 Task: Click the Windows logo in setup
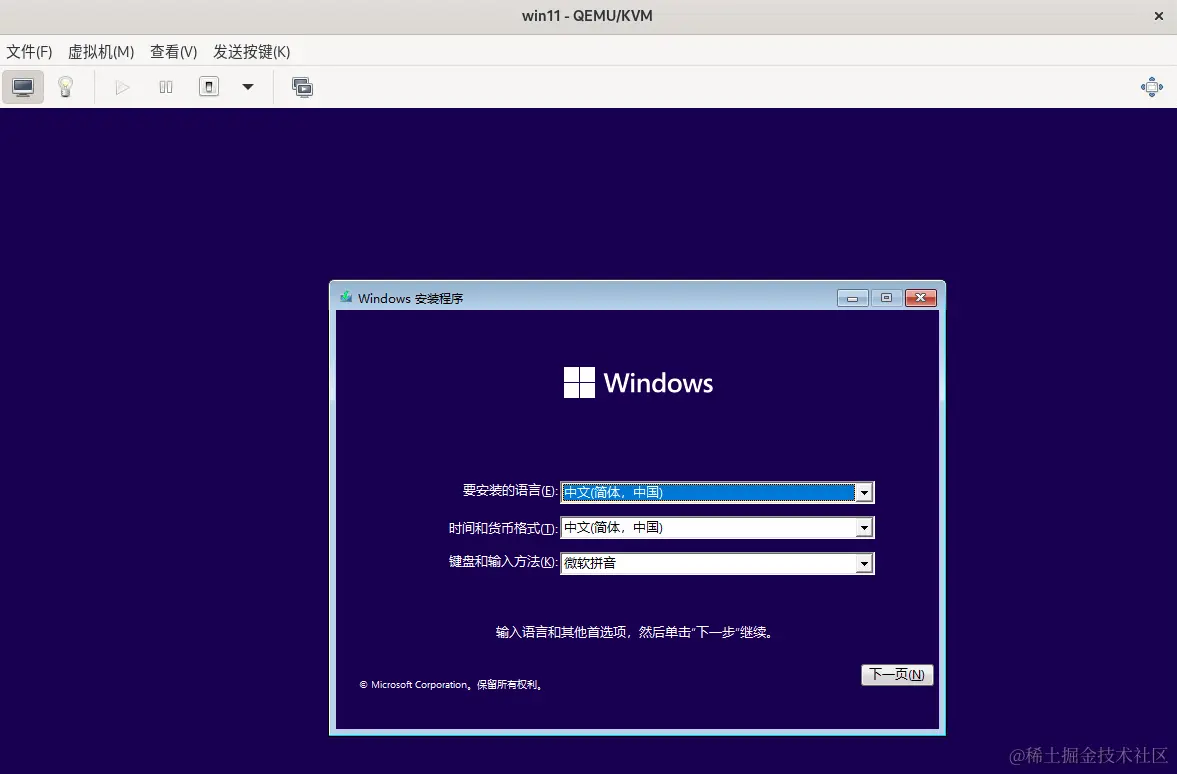(x=638, y=382)
